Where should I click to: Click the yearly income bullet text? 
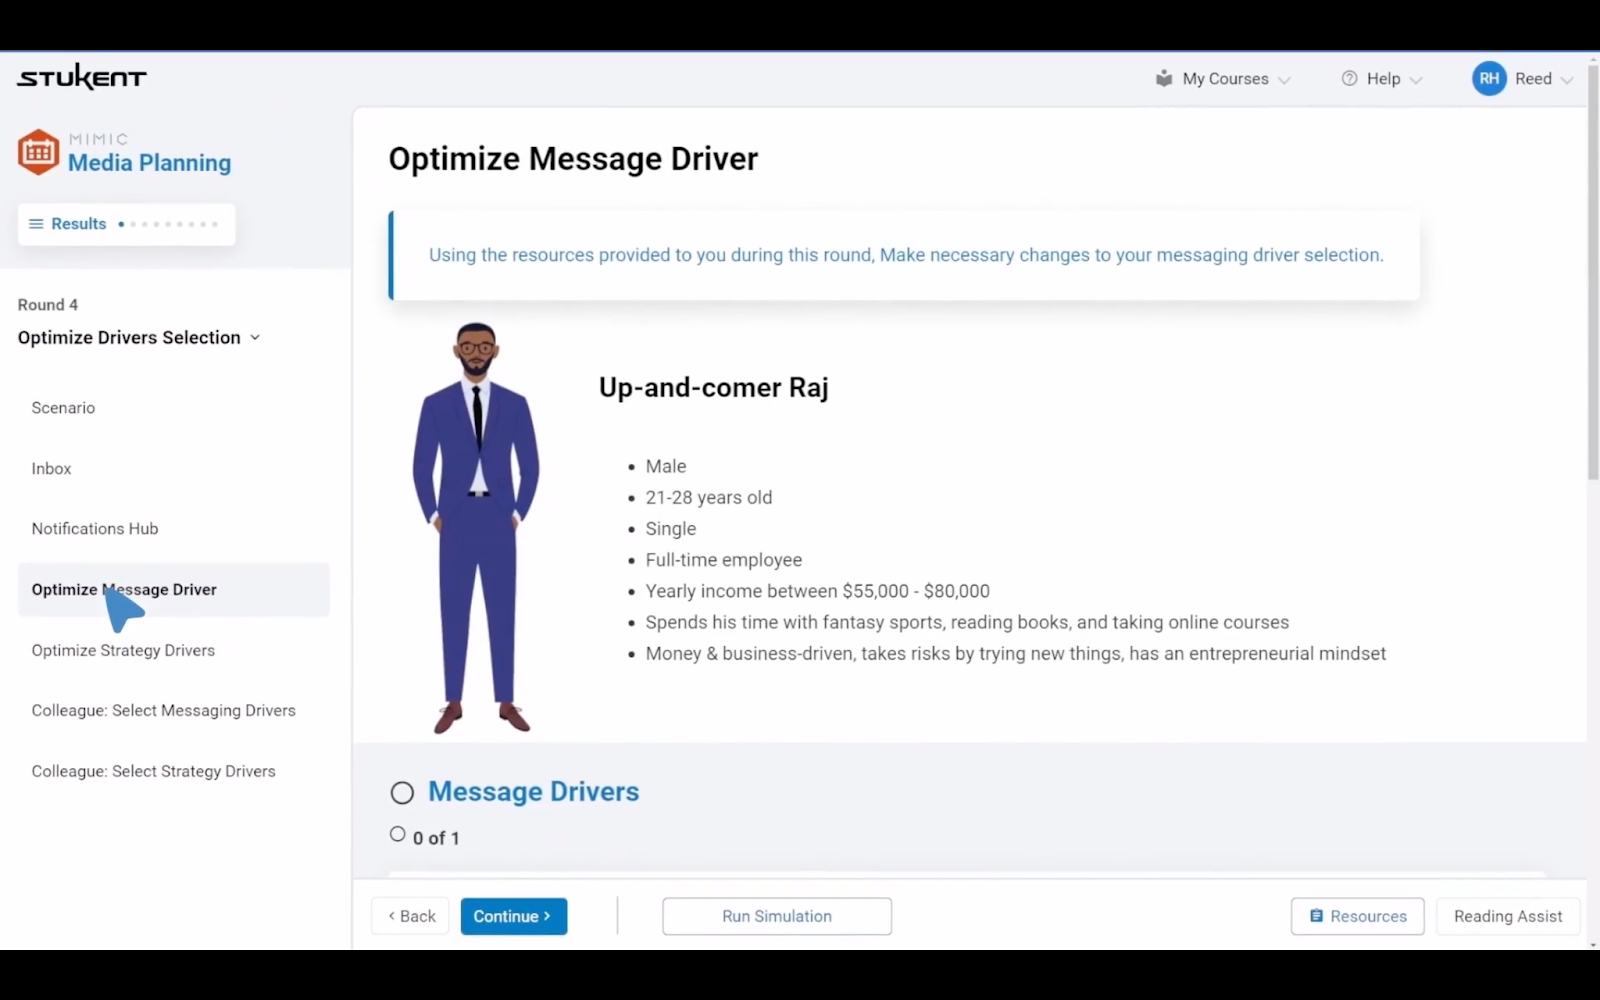[818, 591]
